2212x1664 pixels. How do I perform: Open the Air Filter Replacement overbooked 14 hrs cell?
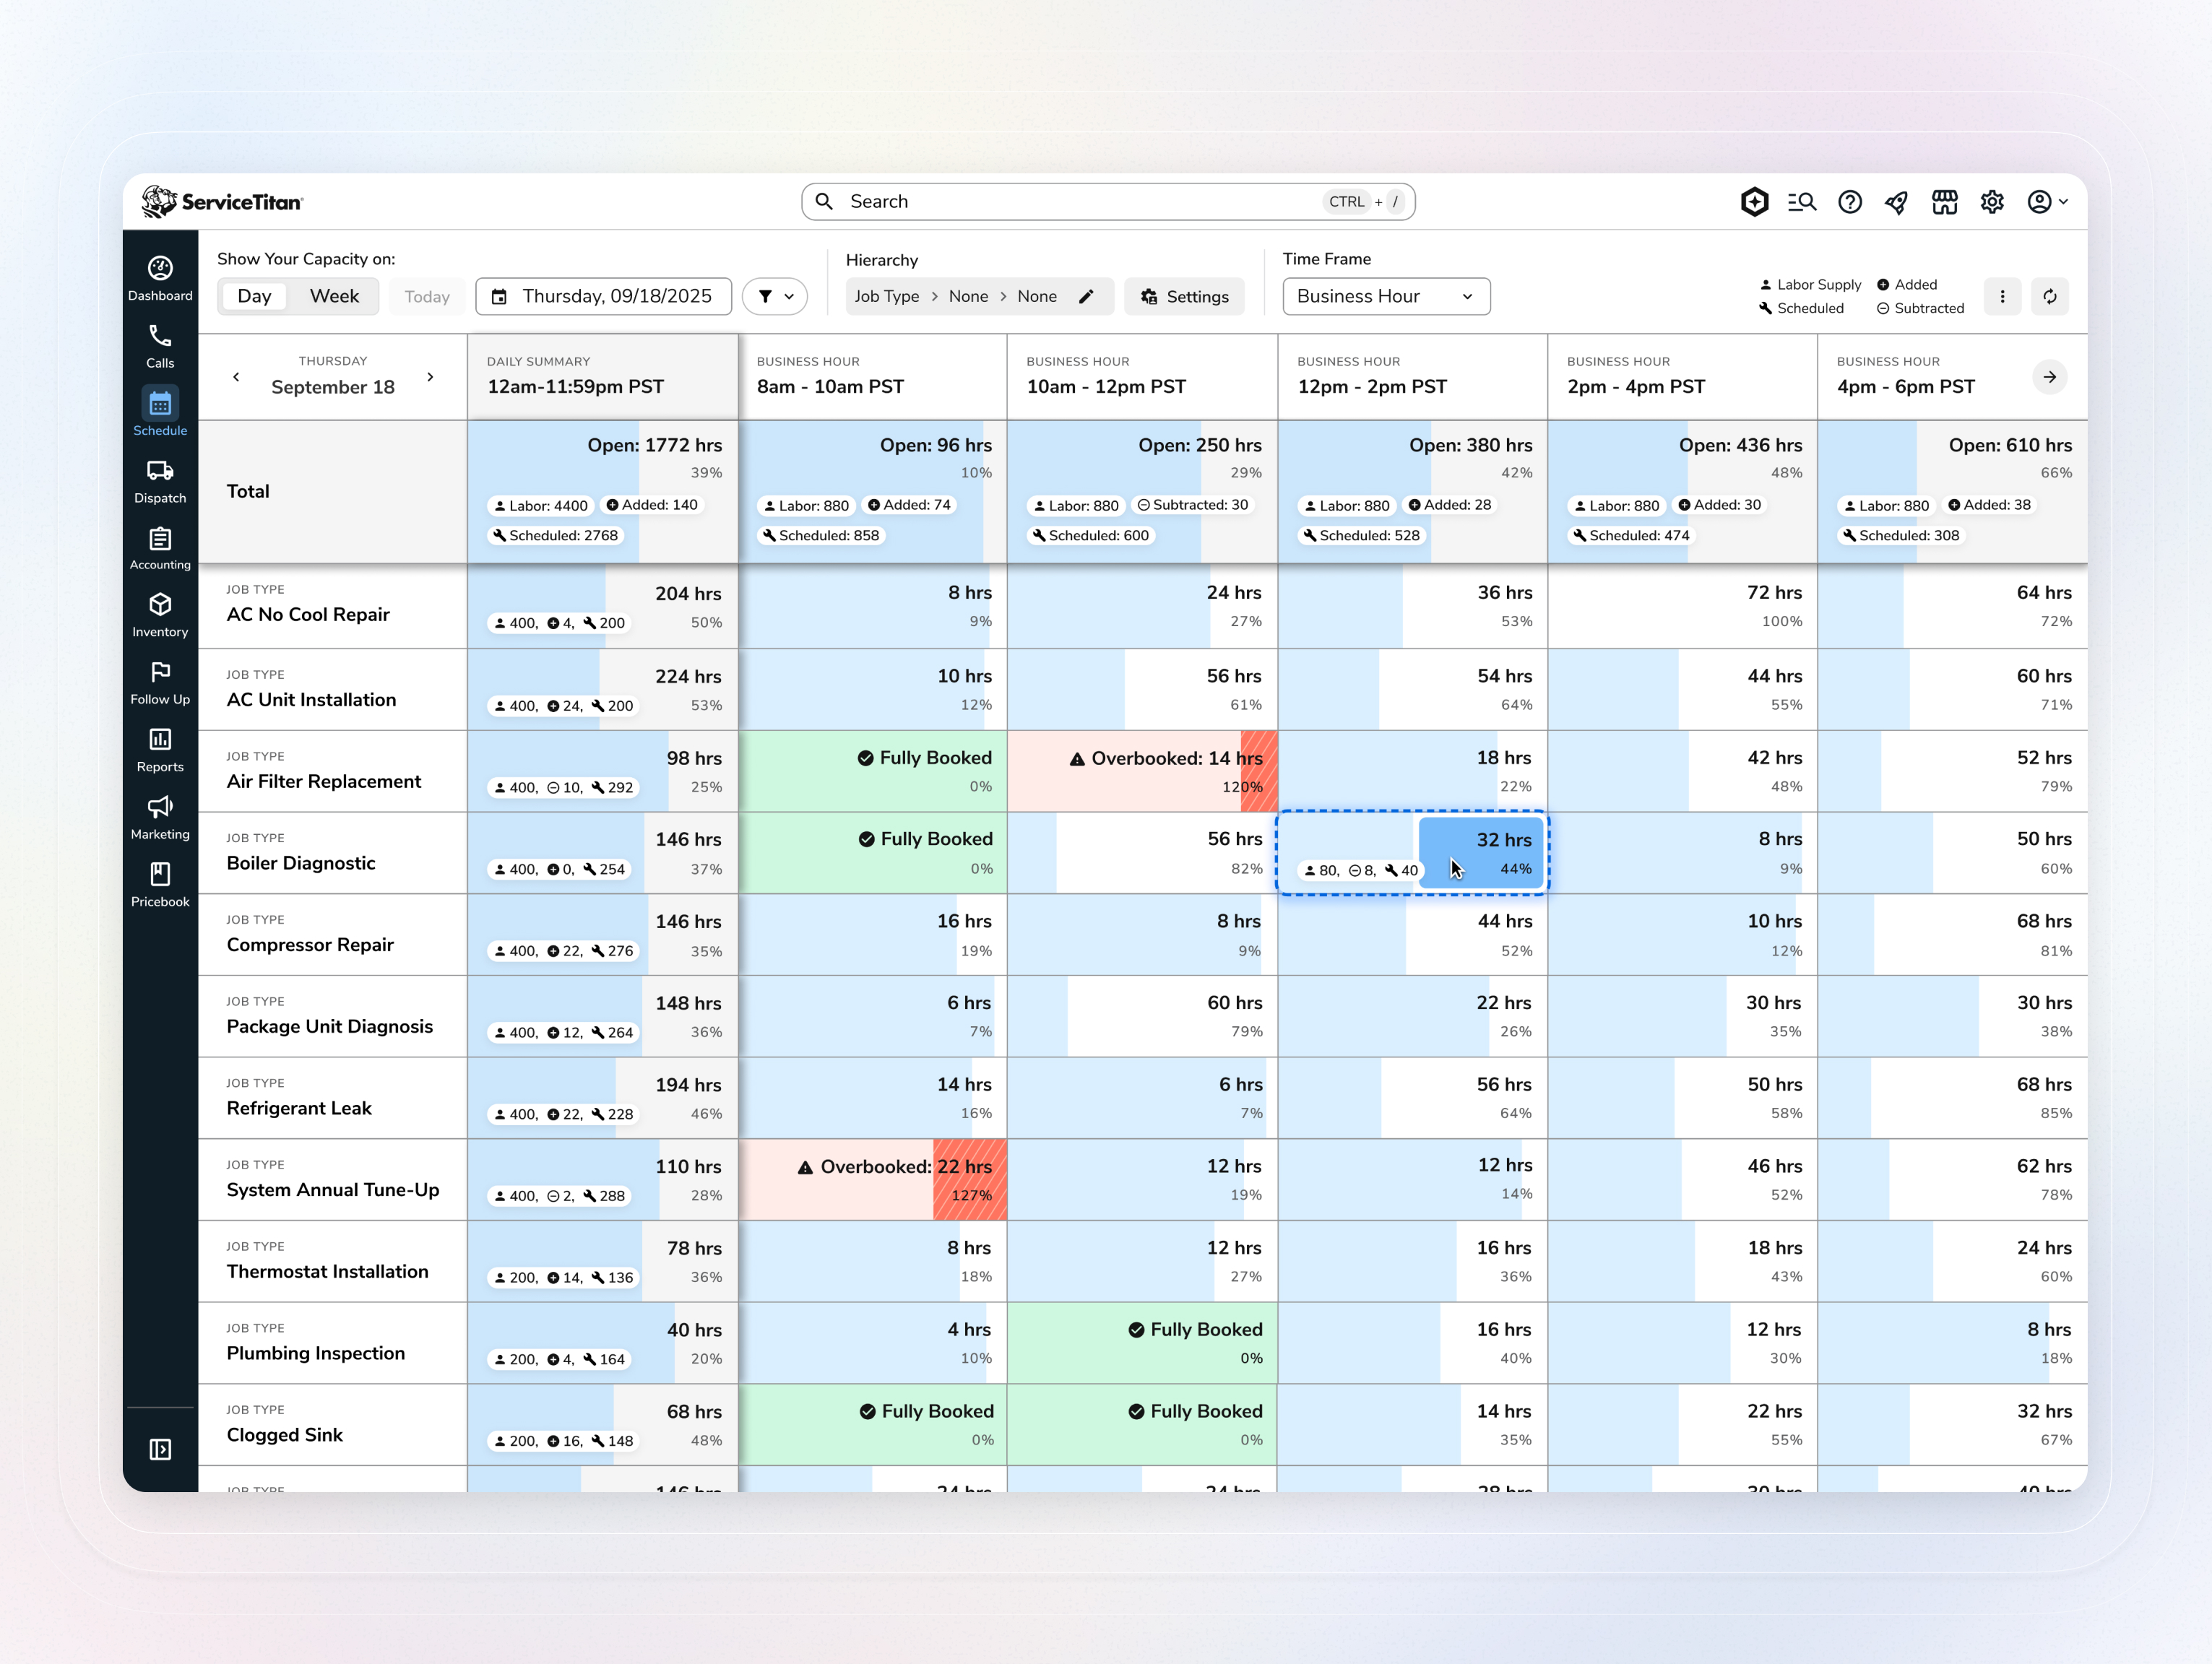[x=1142, y=771]
